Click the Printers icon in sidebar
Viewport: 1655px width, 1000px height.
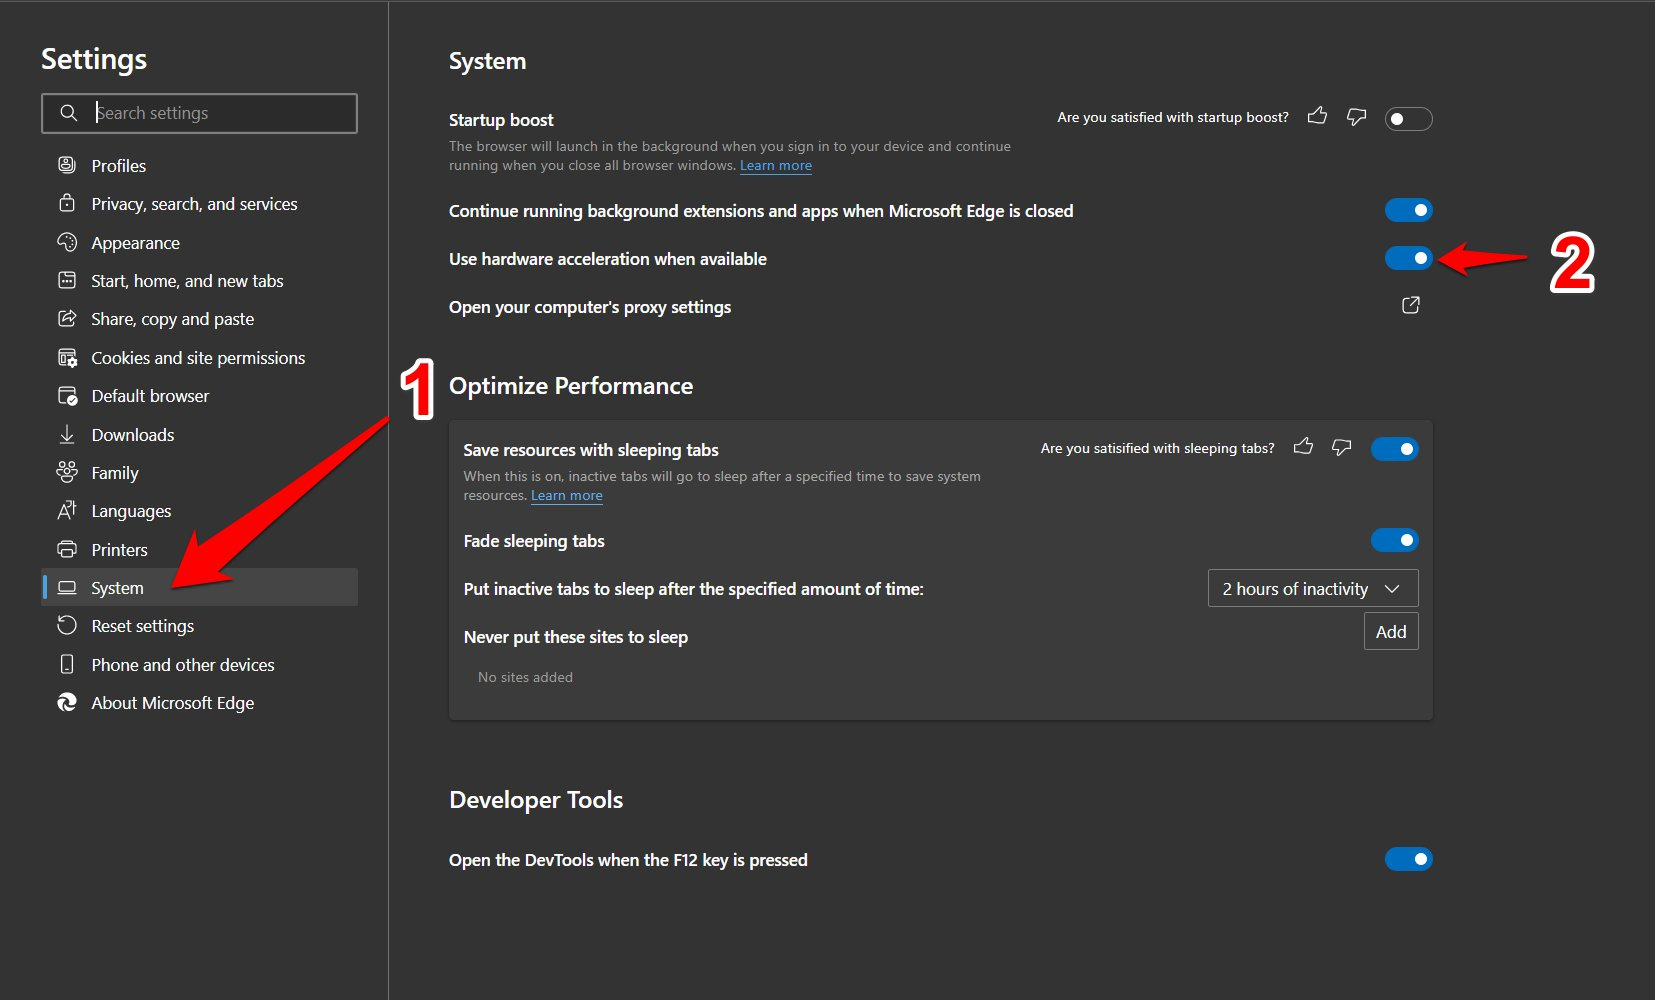coord(67,549)
